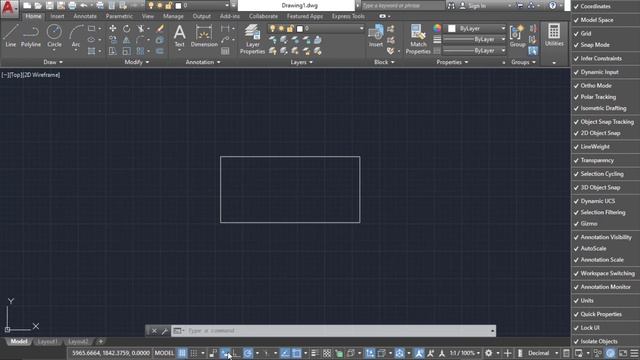Switch to the Parametric ribbon tab
This screenshot has height=360, width=640.
click(x=119, y=16)
